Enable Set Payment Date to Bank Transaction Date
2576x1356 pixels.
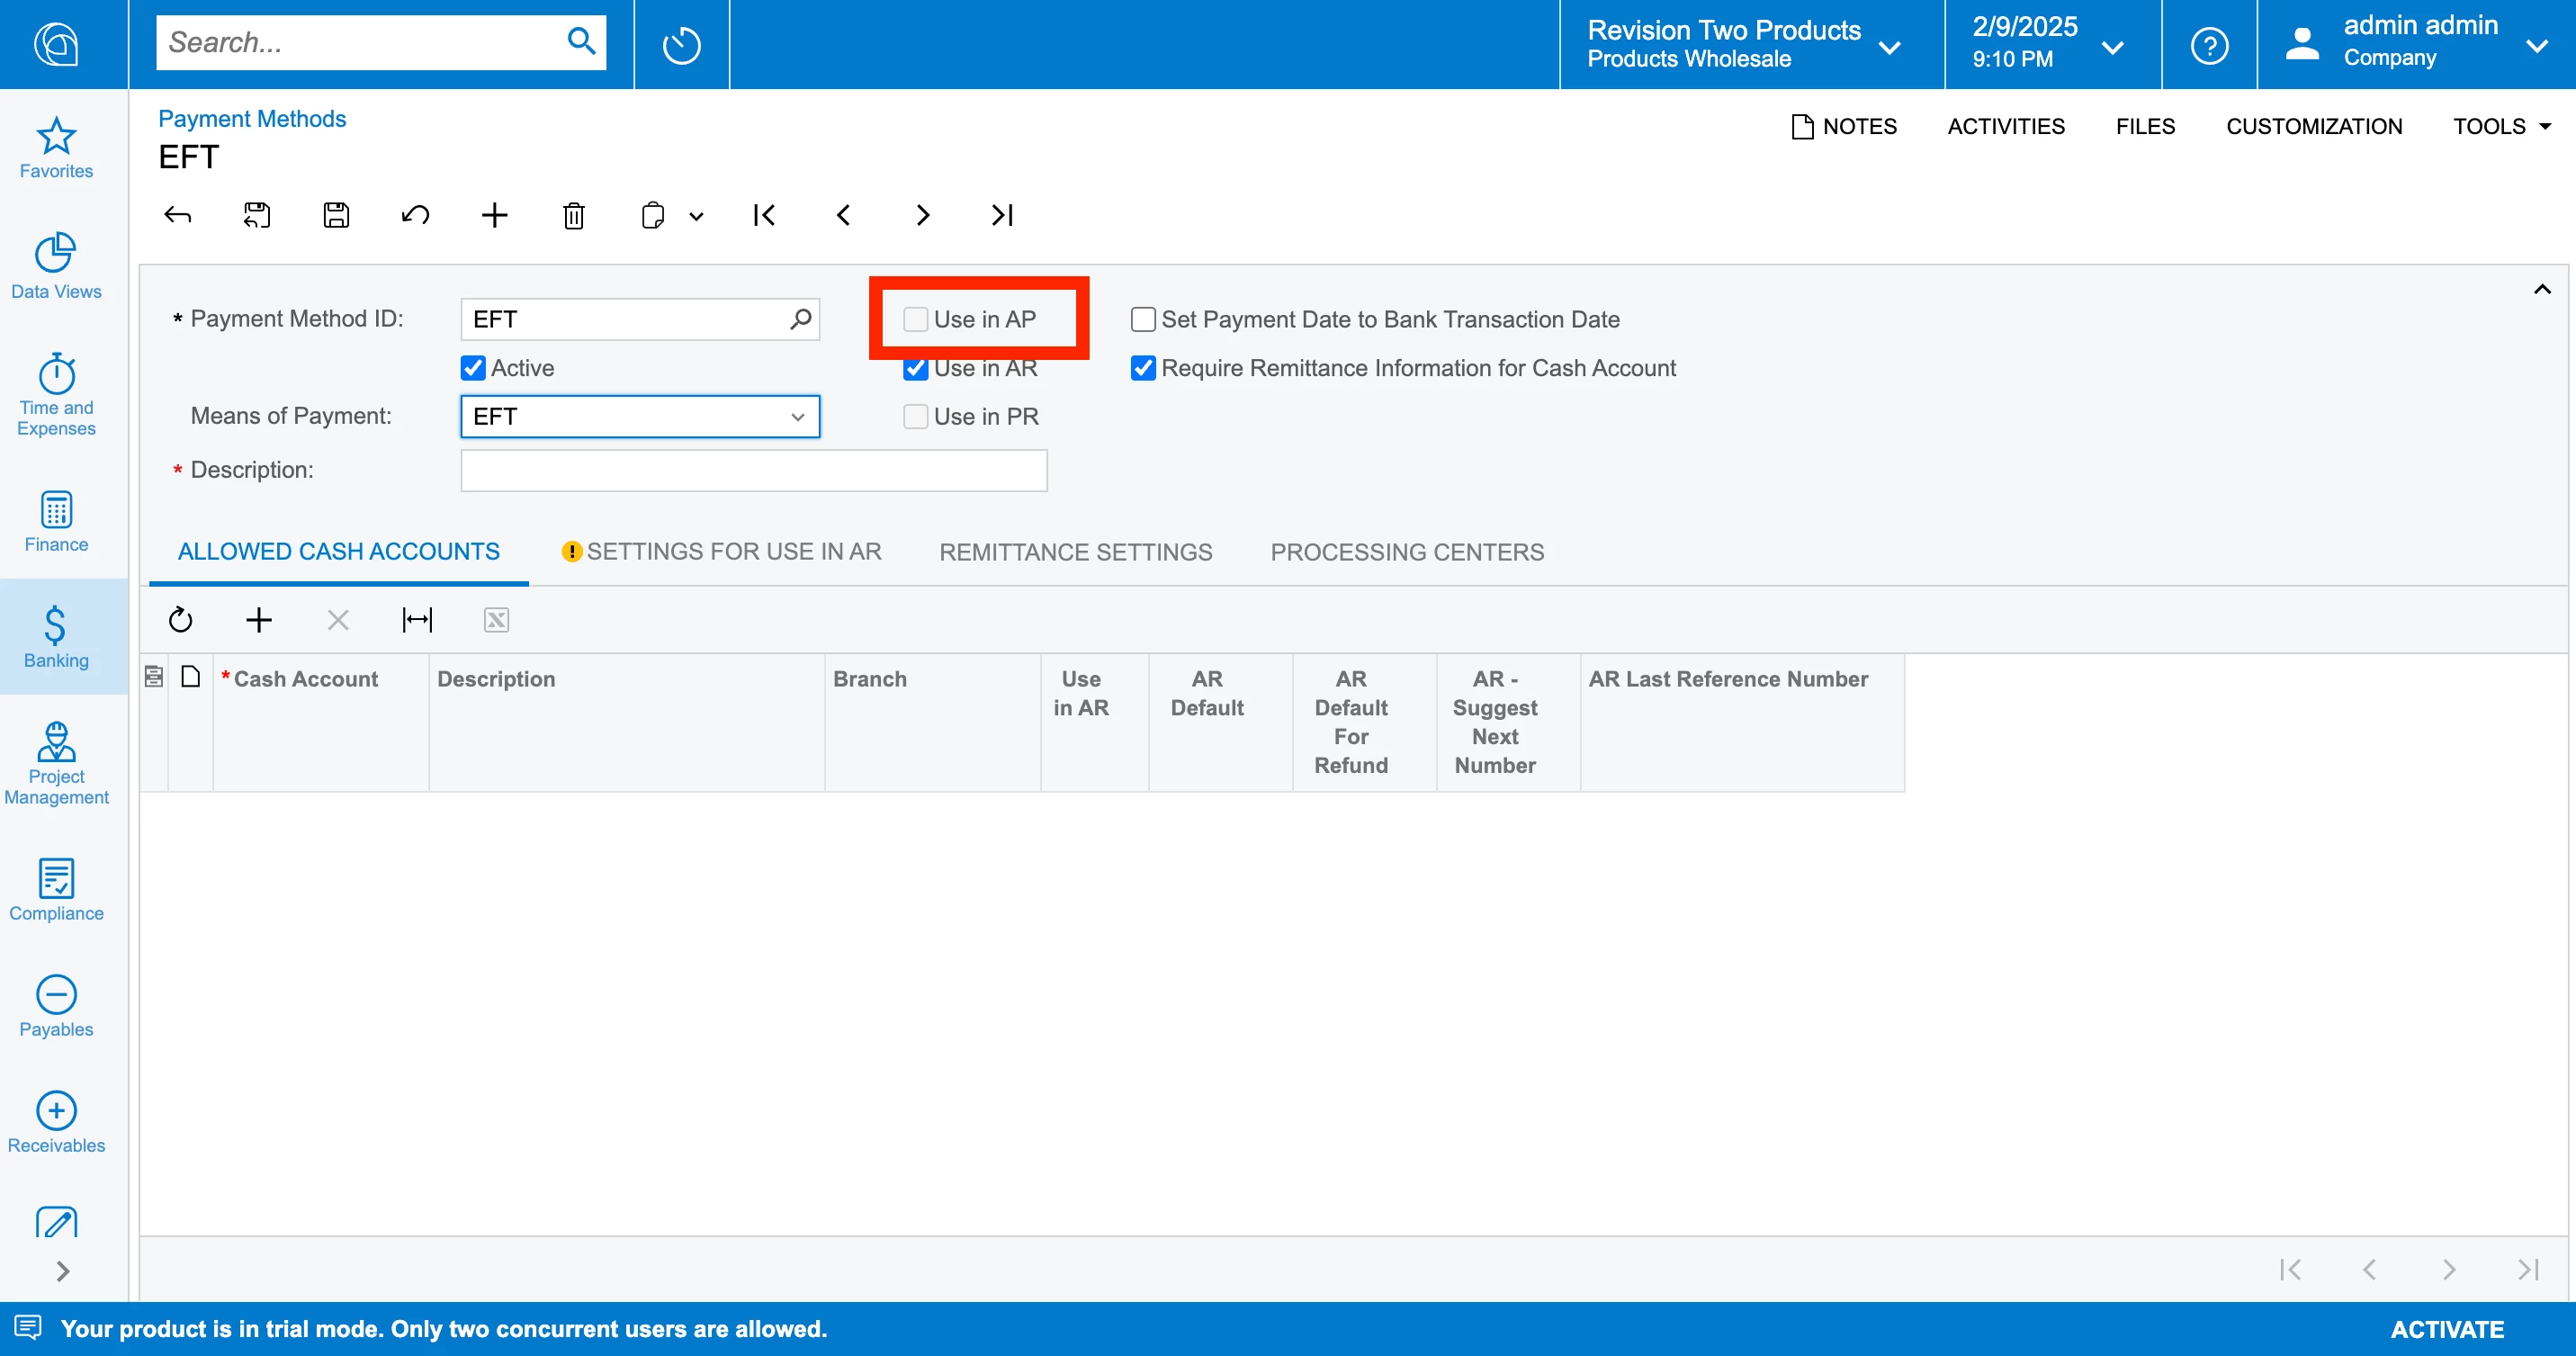point(1142,320)
